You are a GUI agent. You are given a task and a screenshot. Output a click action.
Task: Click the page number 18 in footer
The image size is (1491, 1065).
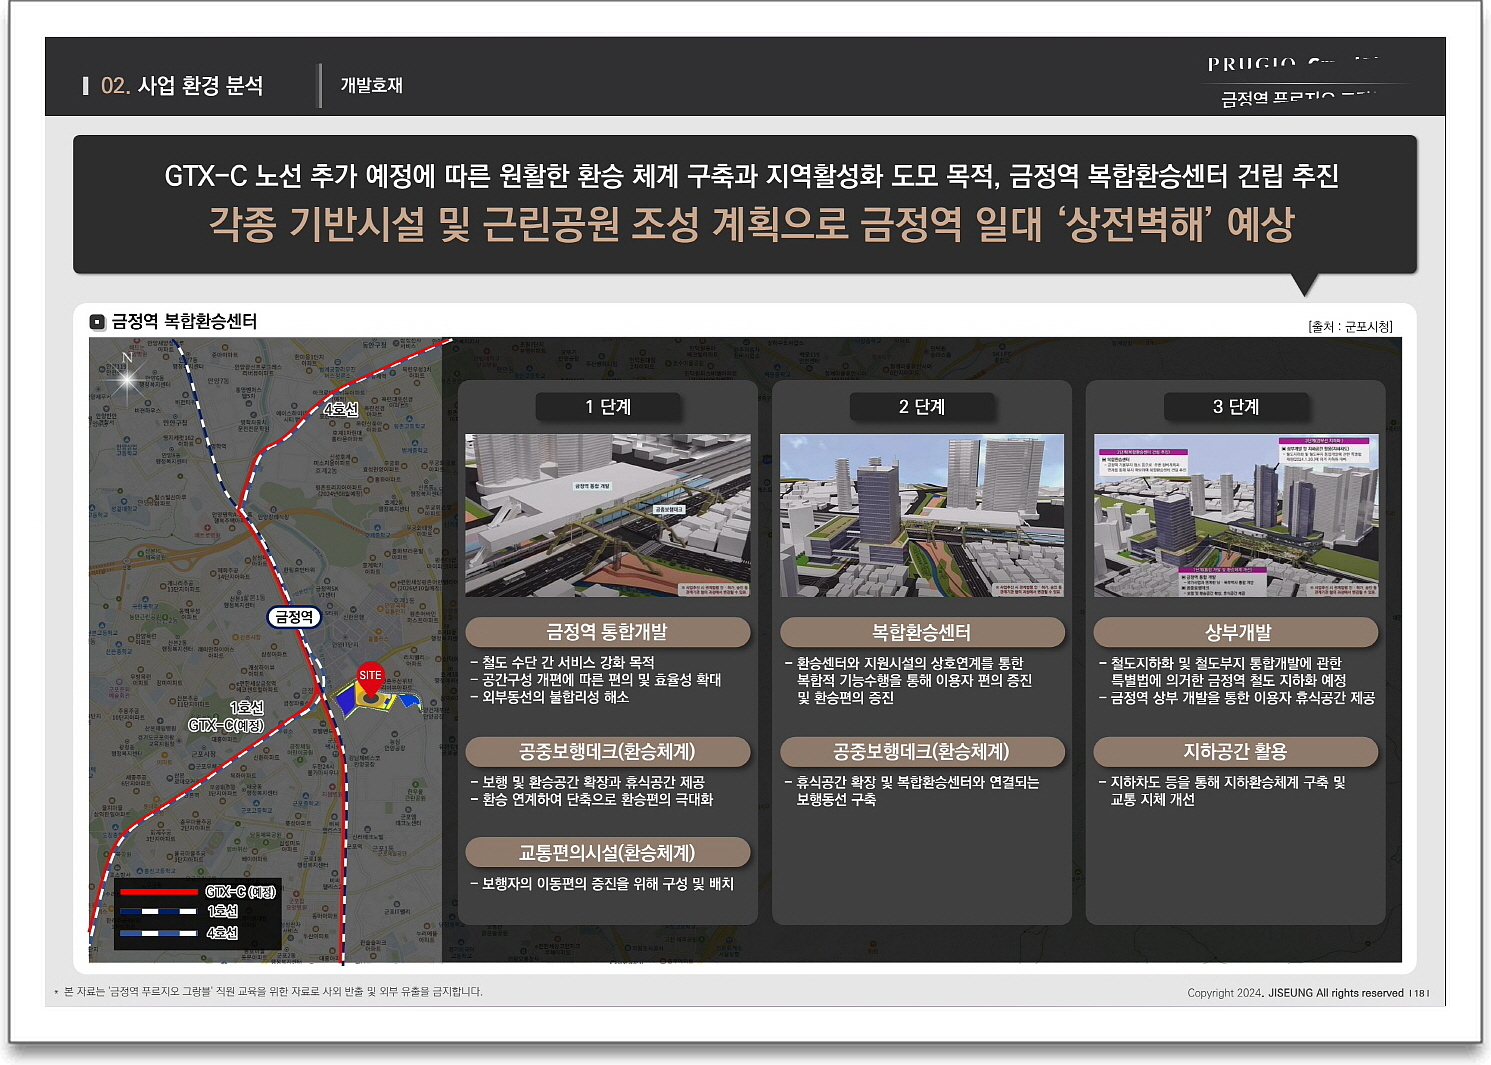pyautogui.click(x=1419, y=993)
